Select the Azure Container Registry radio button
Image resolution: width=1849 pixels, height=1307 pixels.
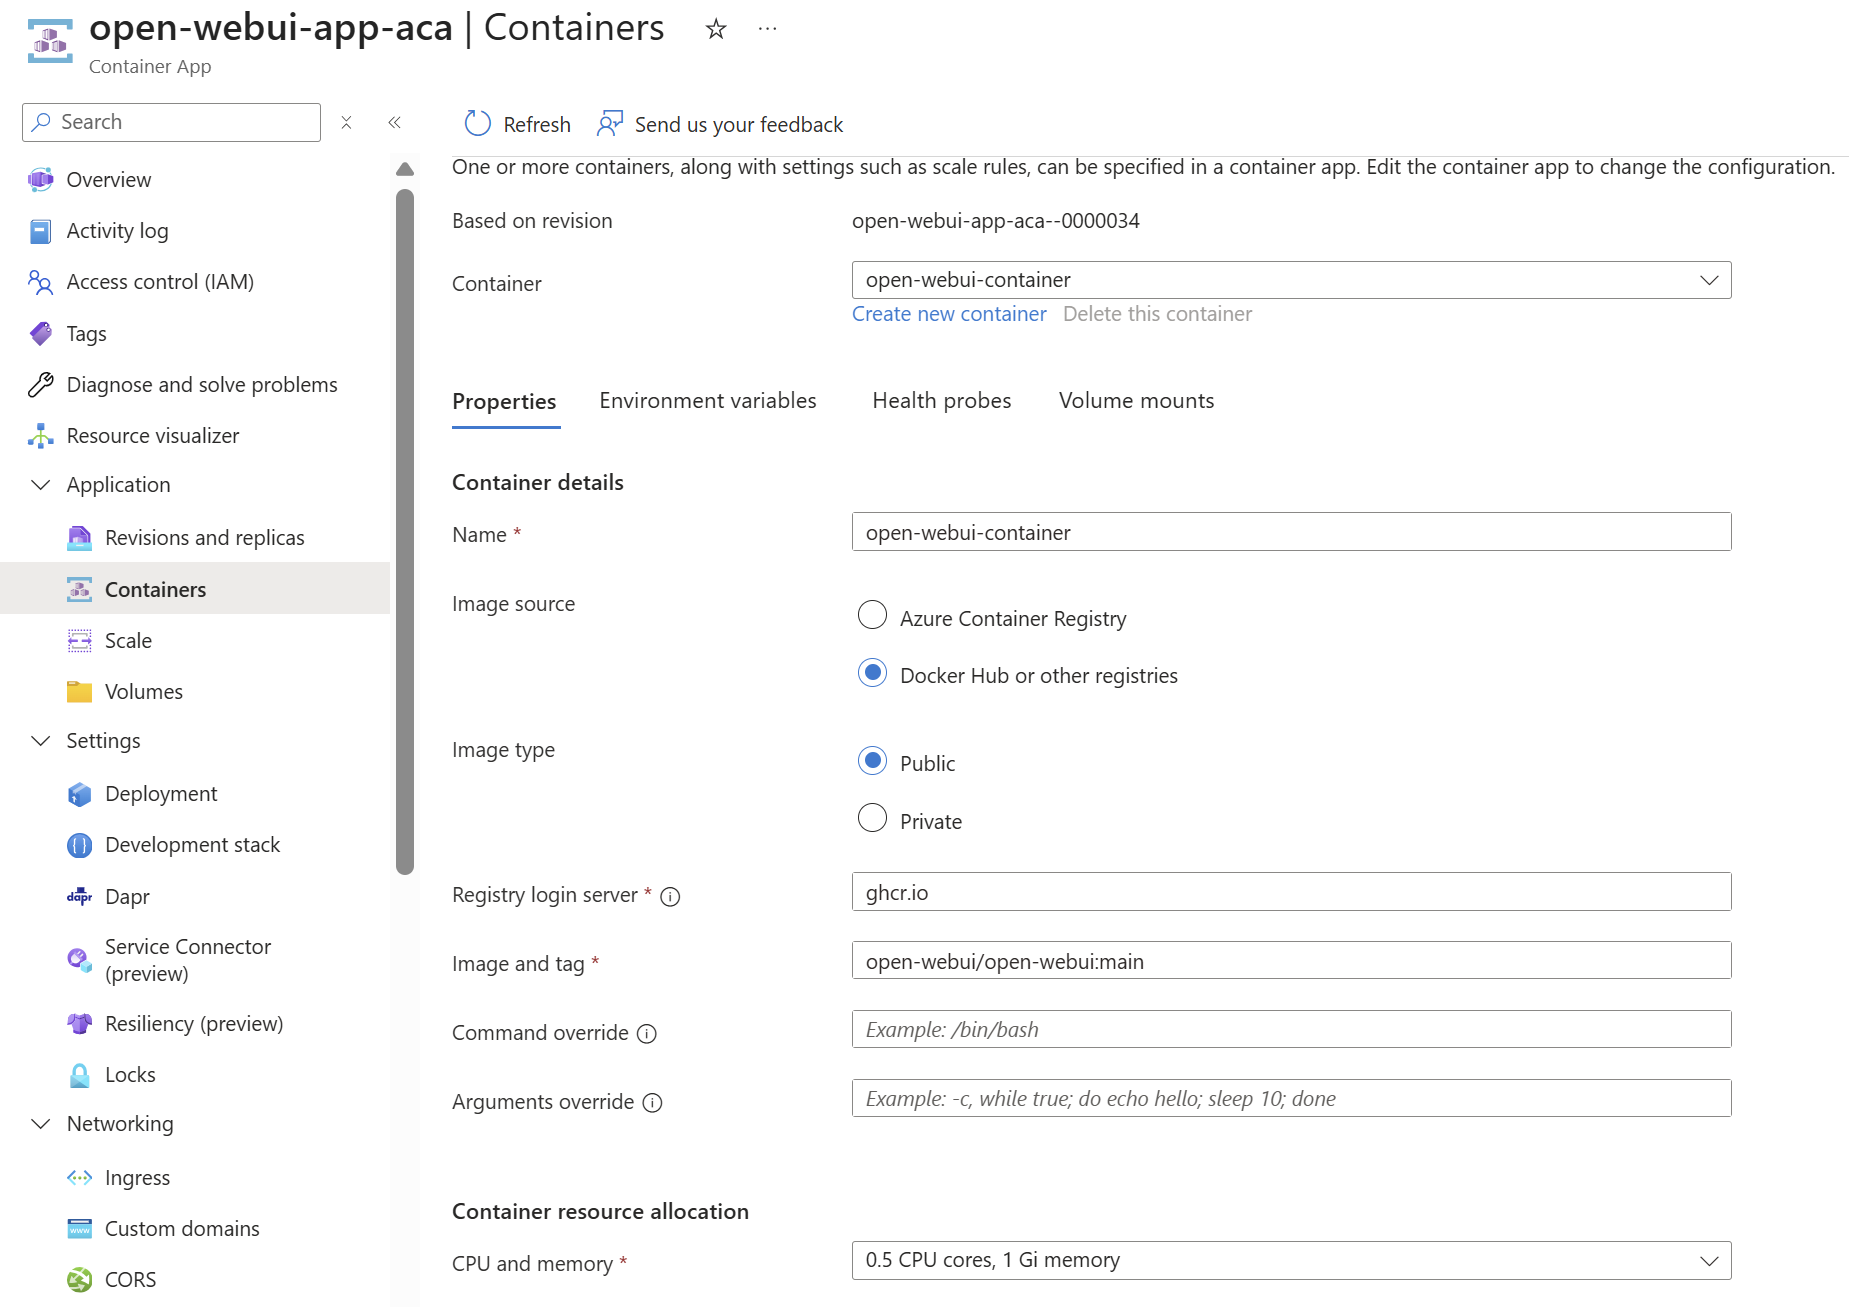(872, 615)
